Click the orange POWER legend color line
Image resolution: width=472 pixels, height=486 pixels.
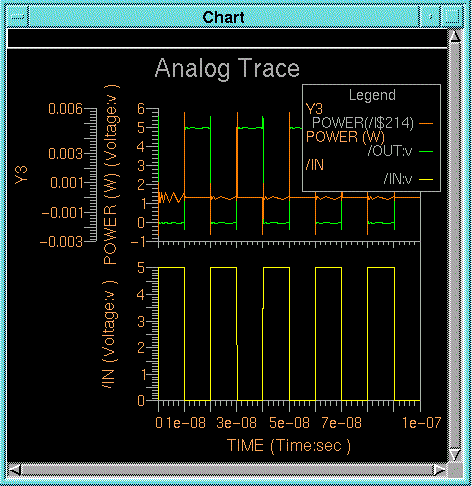(426, 124)
